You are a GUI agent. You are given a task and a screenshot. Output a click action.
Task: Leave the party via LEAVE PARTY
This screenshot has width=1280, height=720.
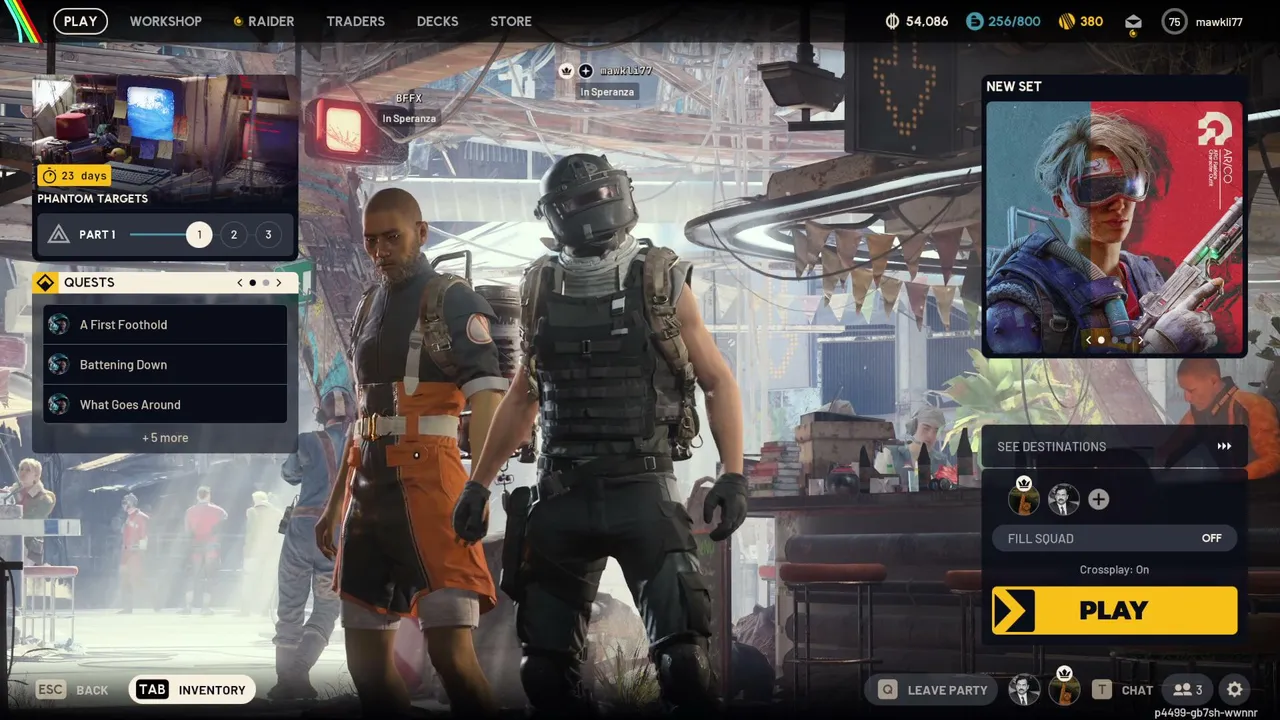(947, 690)
